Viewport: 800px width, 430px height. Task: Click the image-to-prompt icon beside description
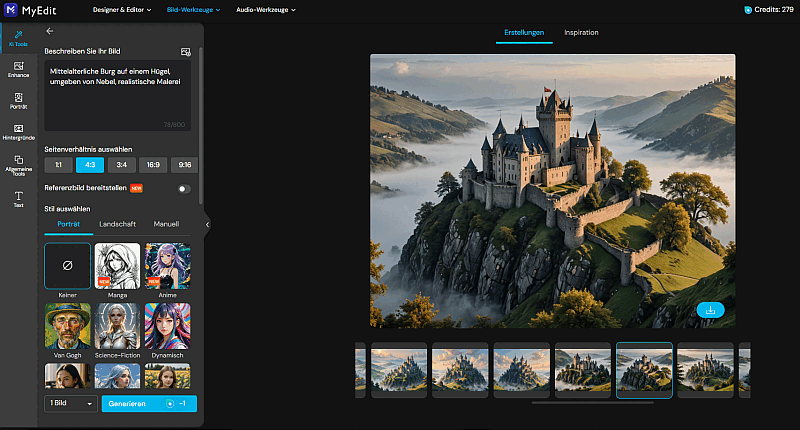[x=185, y=50]
